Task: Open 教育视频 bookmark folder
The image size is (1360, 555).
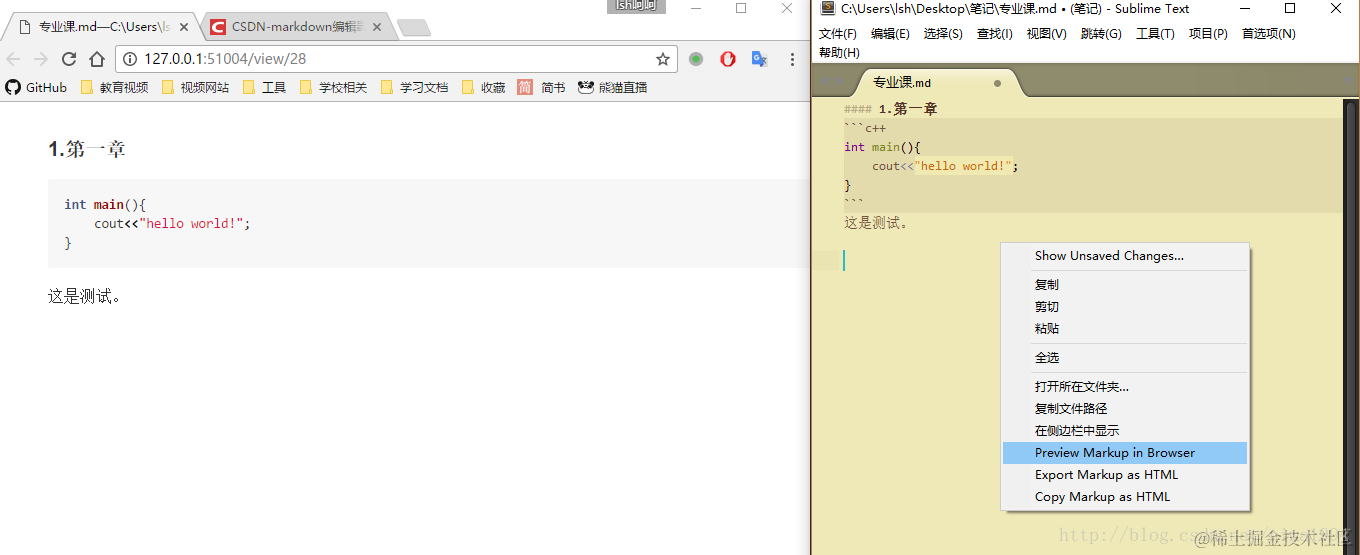Action: click(x=114, y=87)
